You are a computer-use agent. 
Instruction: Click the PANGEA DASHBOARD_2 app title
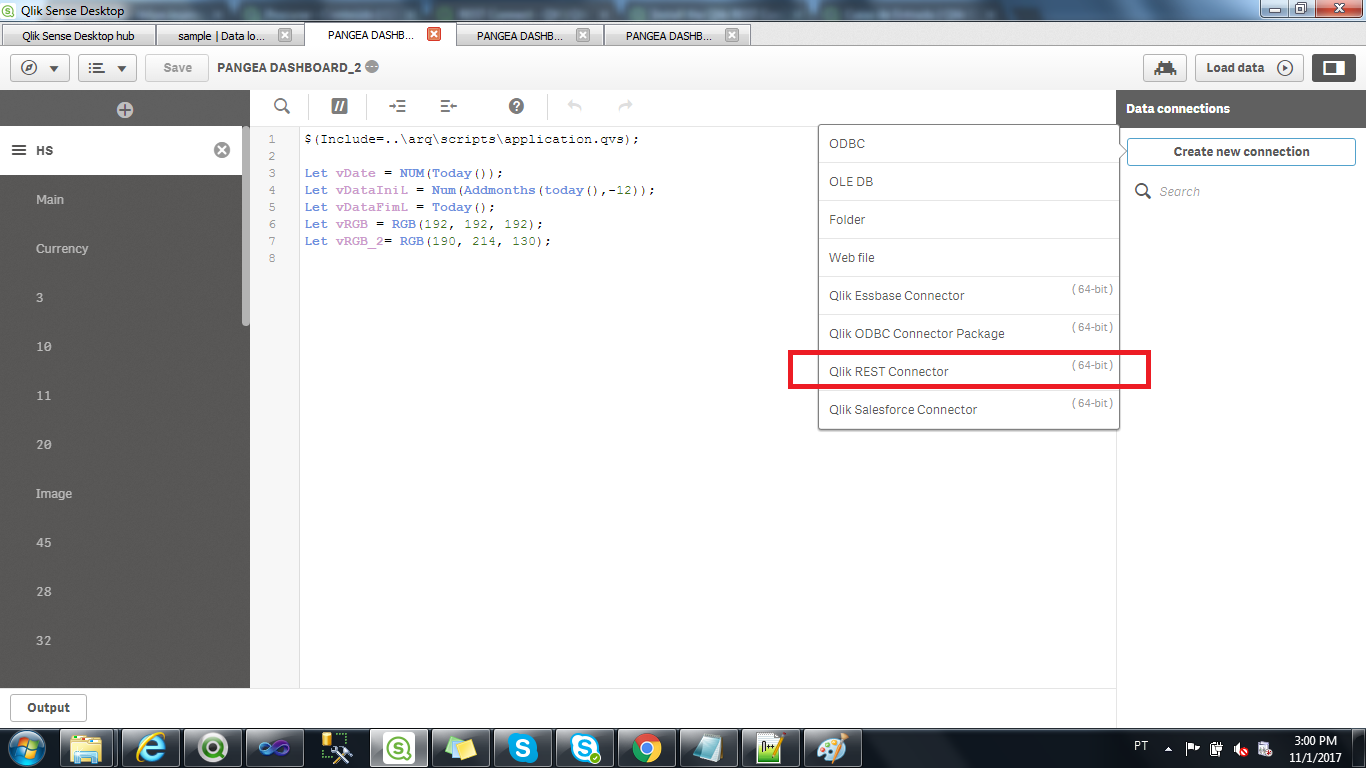pyautogui.click(x=289, y=67)
